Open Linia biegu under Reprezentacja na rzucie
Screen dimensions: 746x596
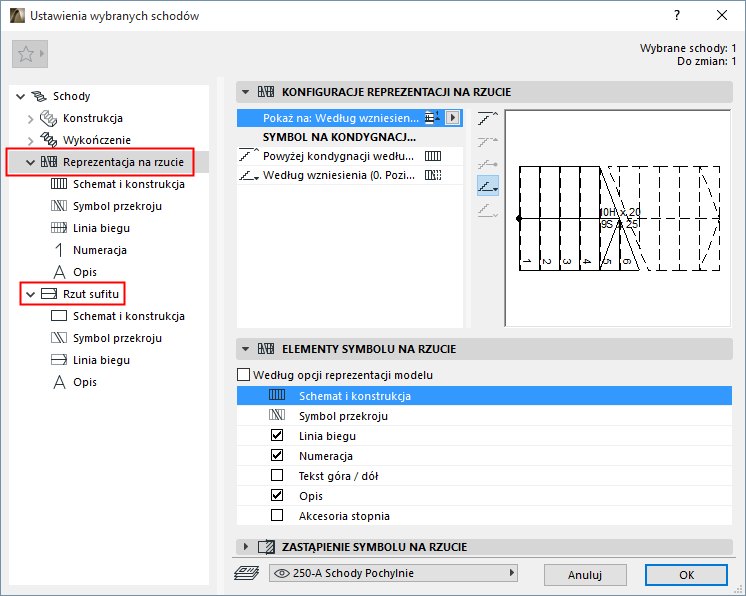101,228
